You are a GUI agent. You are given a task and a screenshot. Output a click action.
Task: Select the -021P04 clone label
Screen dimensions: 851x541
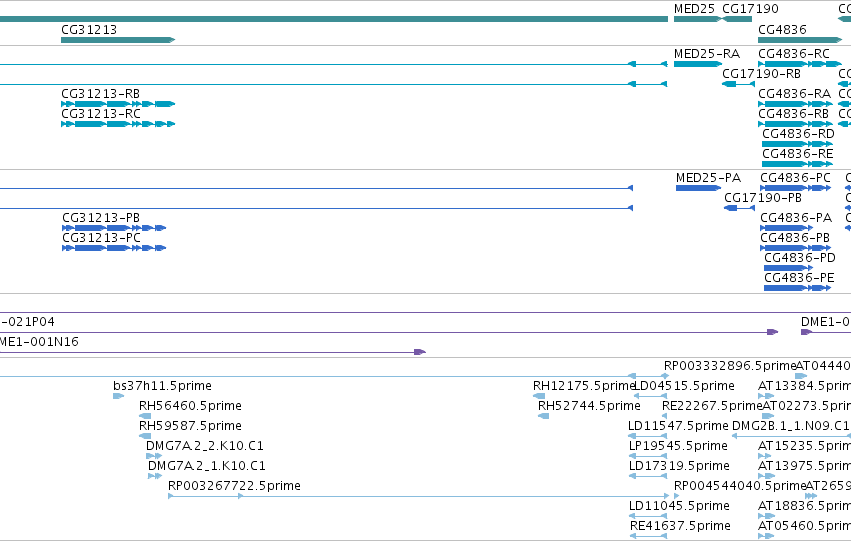point(27,322)
